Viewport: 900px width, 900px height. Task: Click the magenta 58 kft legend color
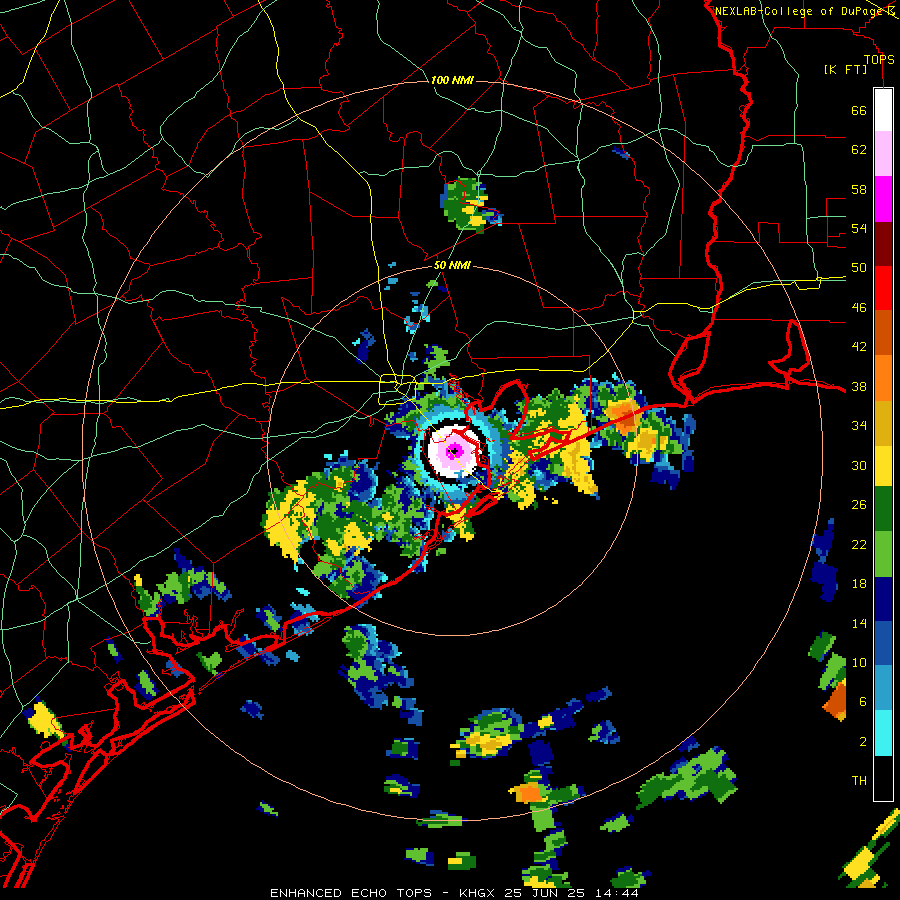point(883,199)
